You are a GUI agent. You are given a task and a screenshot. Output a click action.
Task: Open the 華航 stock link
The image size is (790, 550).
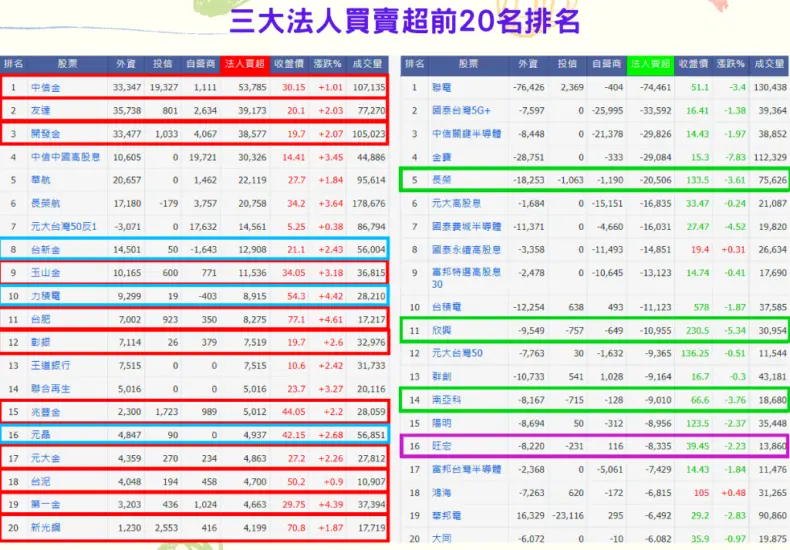tap(40, 180)
